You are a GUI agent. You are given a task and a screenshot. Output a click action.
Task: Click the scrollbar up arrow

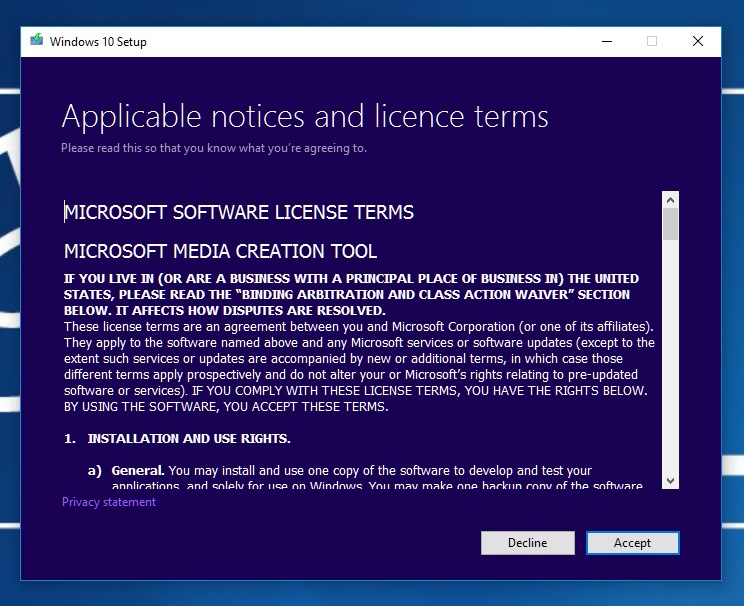[670, 200]
